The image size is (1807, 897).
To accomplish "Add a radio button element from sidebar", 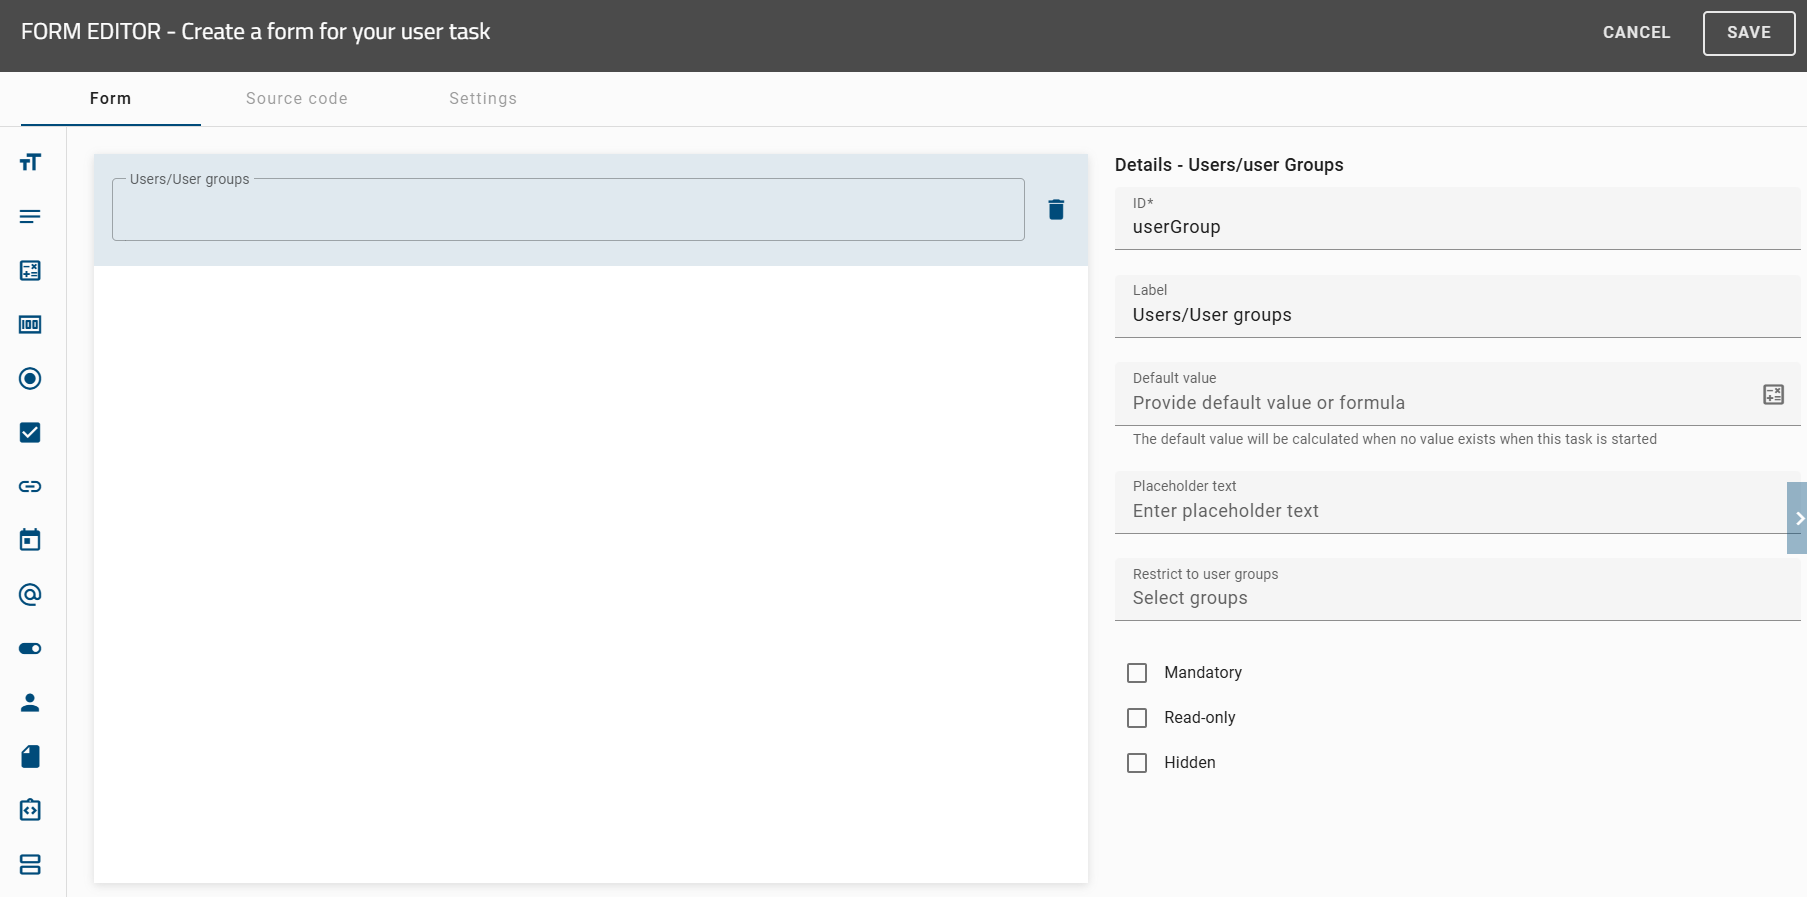I will click(x=30, y=378).
